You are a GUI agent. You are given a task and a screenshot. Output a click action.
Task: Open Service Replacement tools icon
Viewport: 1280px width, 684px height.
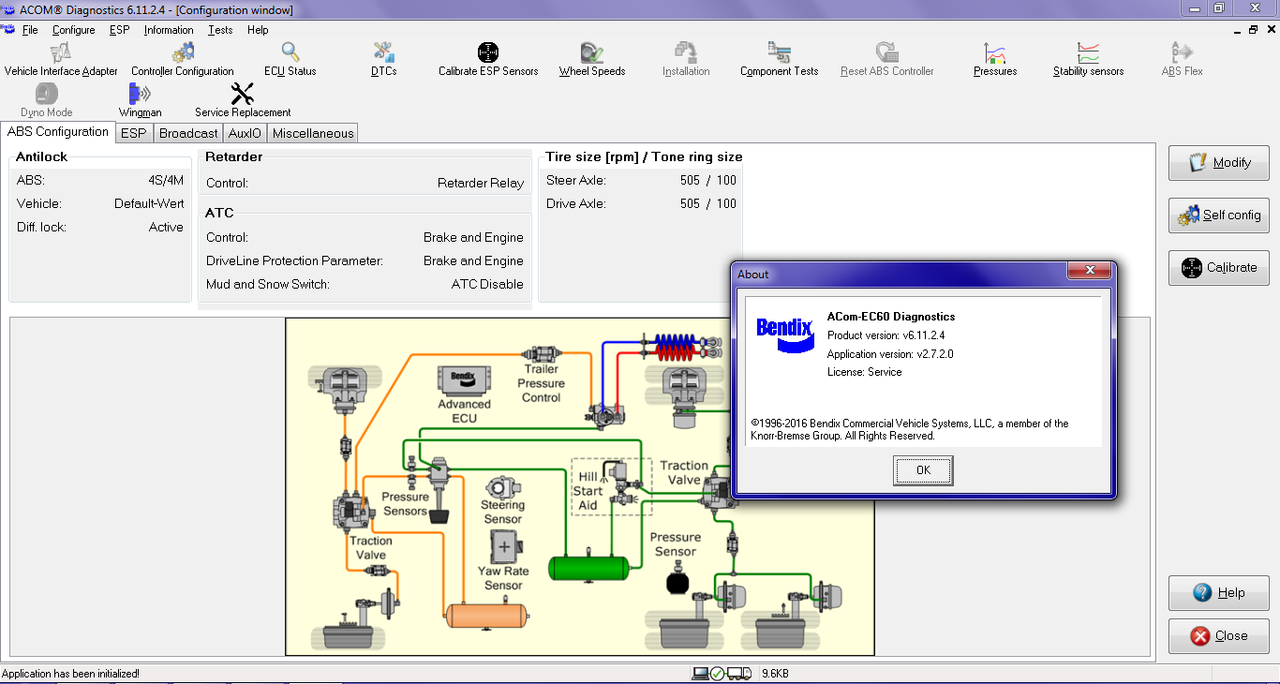(243, 93)
